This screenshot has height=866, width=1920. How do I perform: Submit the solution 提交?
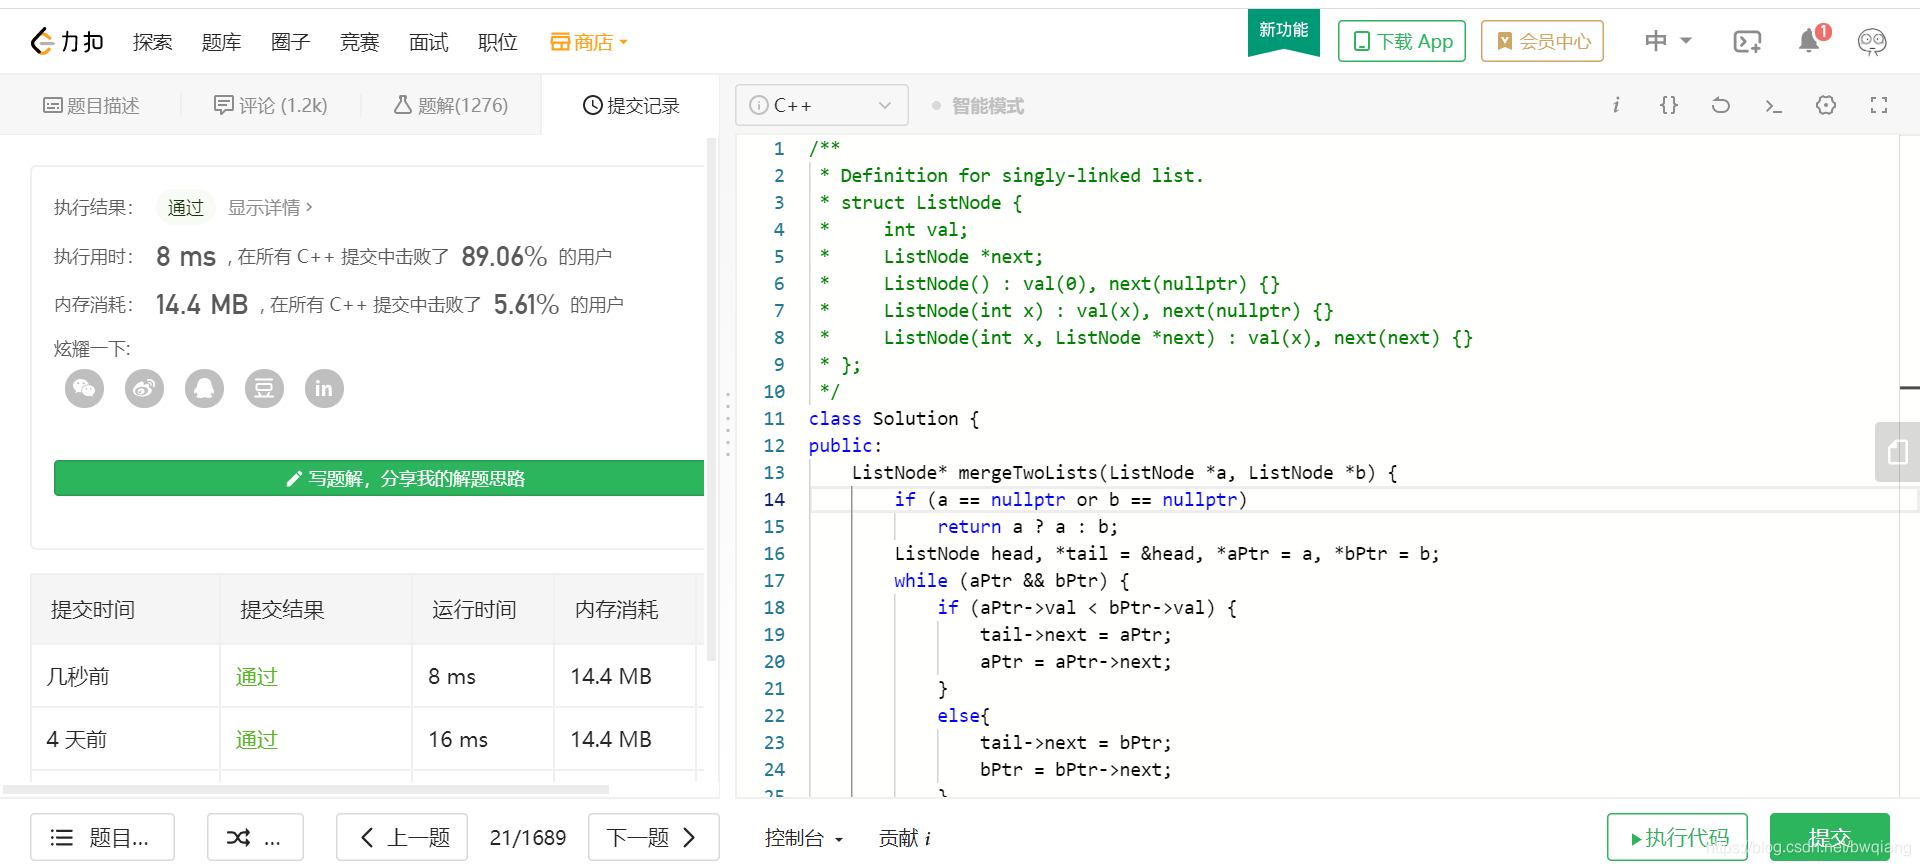pyautogui.click(x=1830, y=837)
